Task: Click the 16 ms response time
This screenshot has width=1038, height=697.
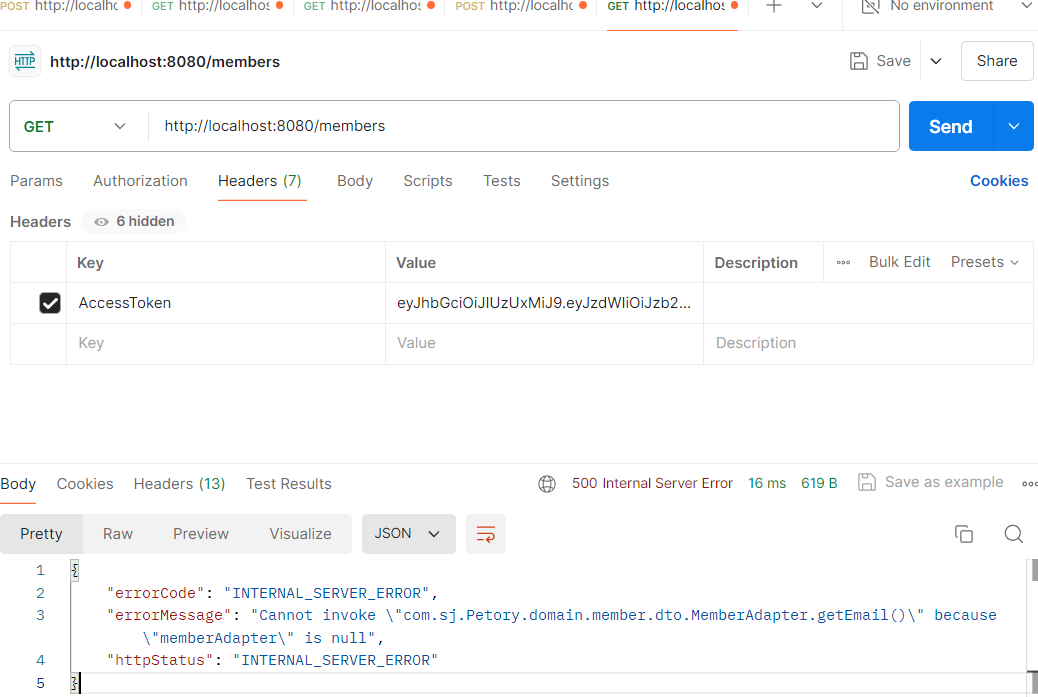Action: click(x=767, y=484)
